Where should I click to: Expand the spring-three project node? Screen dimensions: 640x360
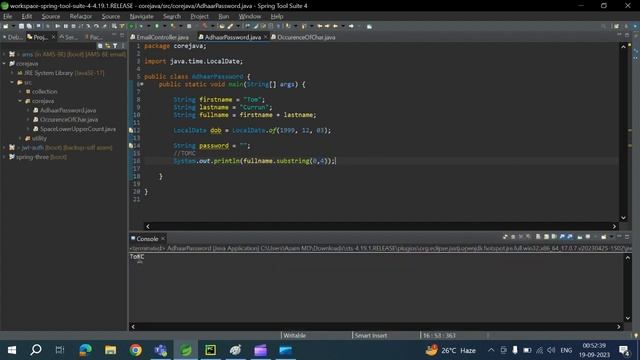click(4, 157)
